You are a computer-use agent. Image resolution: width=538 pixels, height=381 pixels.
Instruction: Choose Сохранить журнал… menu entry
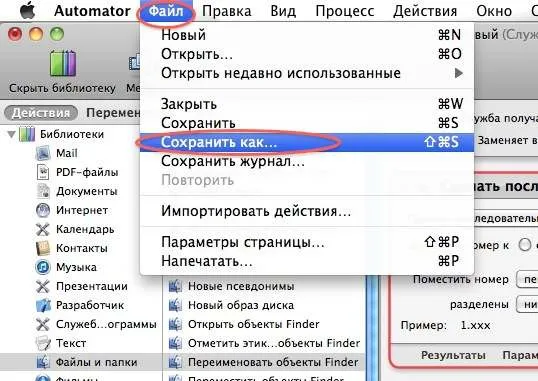(x=307, y=161)
